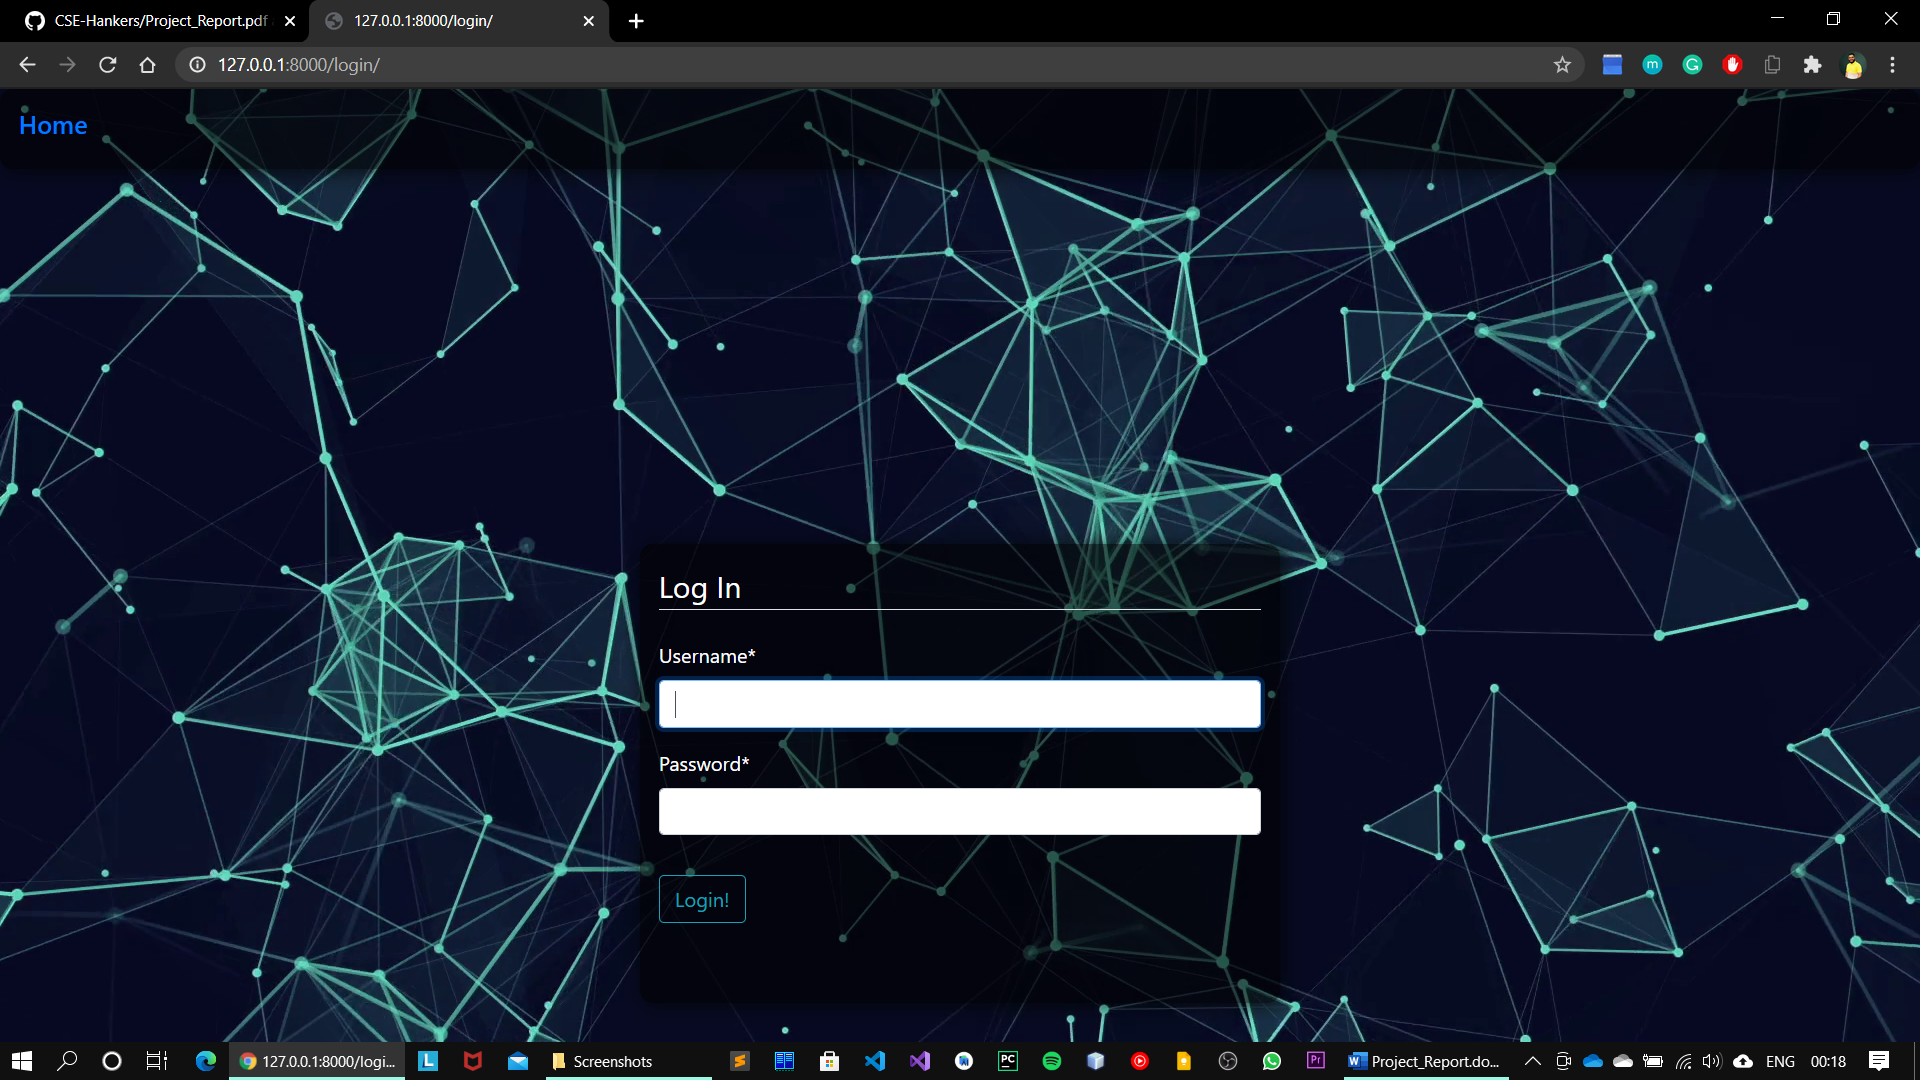Focus the Username input field
The width and height of the screenshot is (1920, 1080).
point(959,704)
